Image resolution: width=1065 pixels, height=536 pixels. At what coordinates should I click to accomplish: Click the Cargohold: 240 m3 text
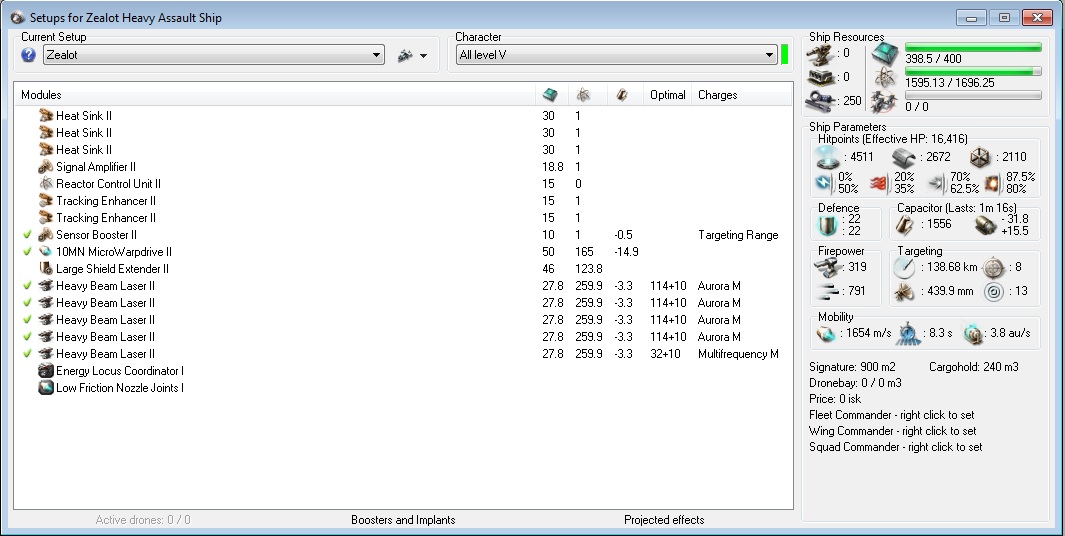(973, 367)
